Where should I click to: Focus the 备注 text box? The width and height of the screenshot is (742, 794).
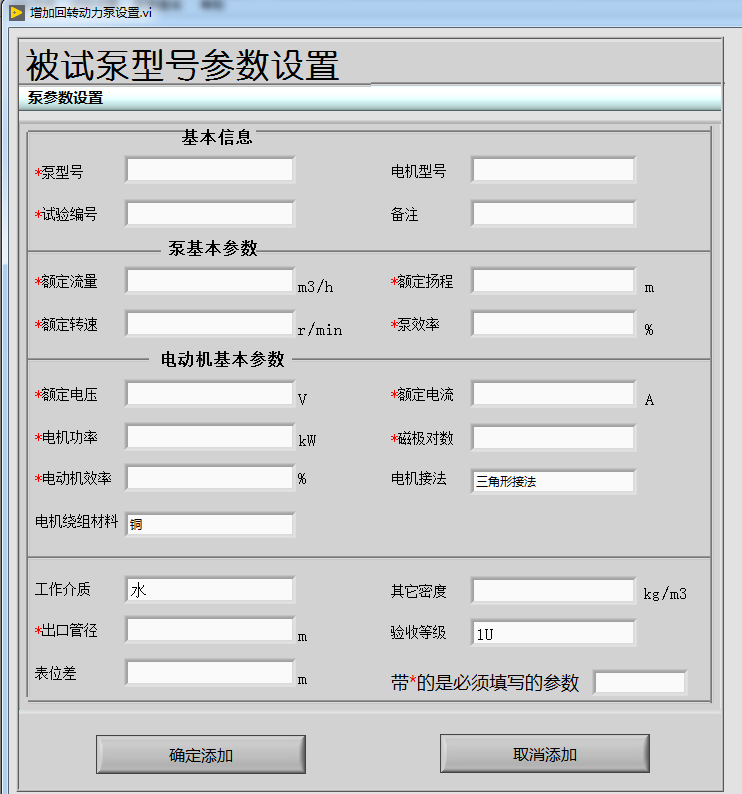[553, 214]
